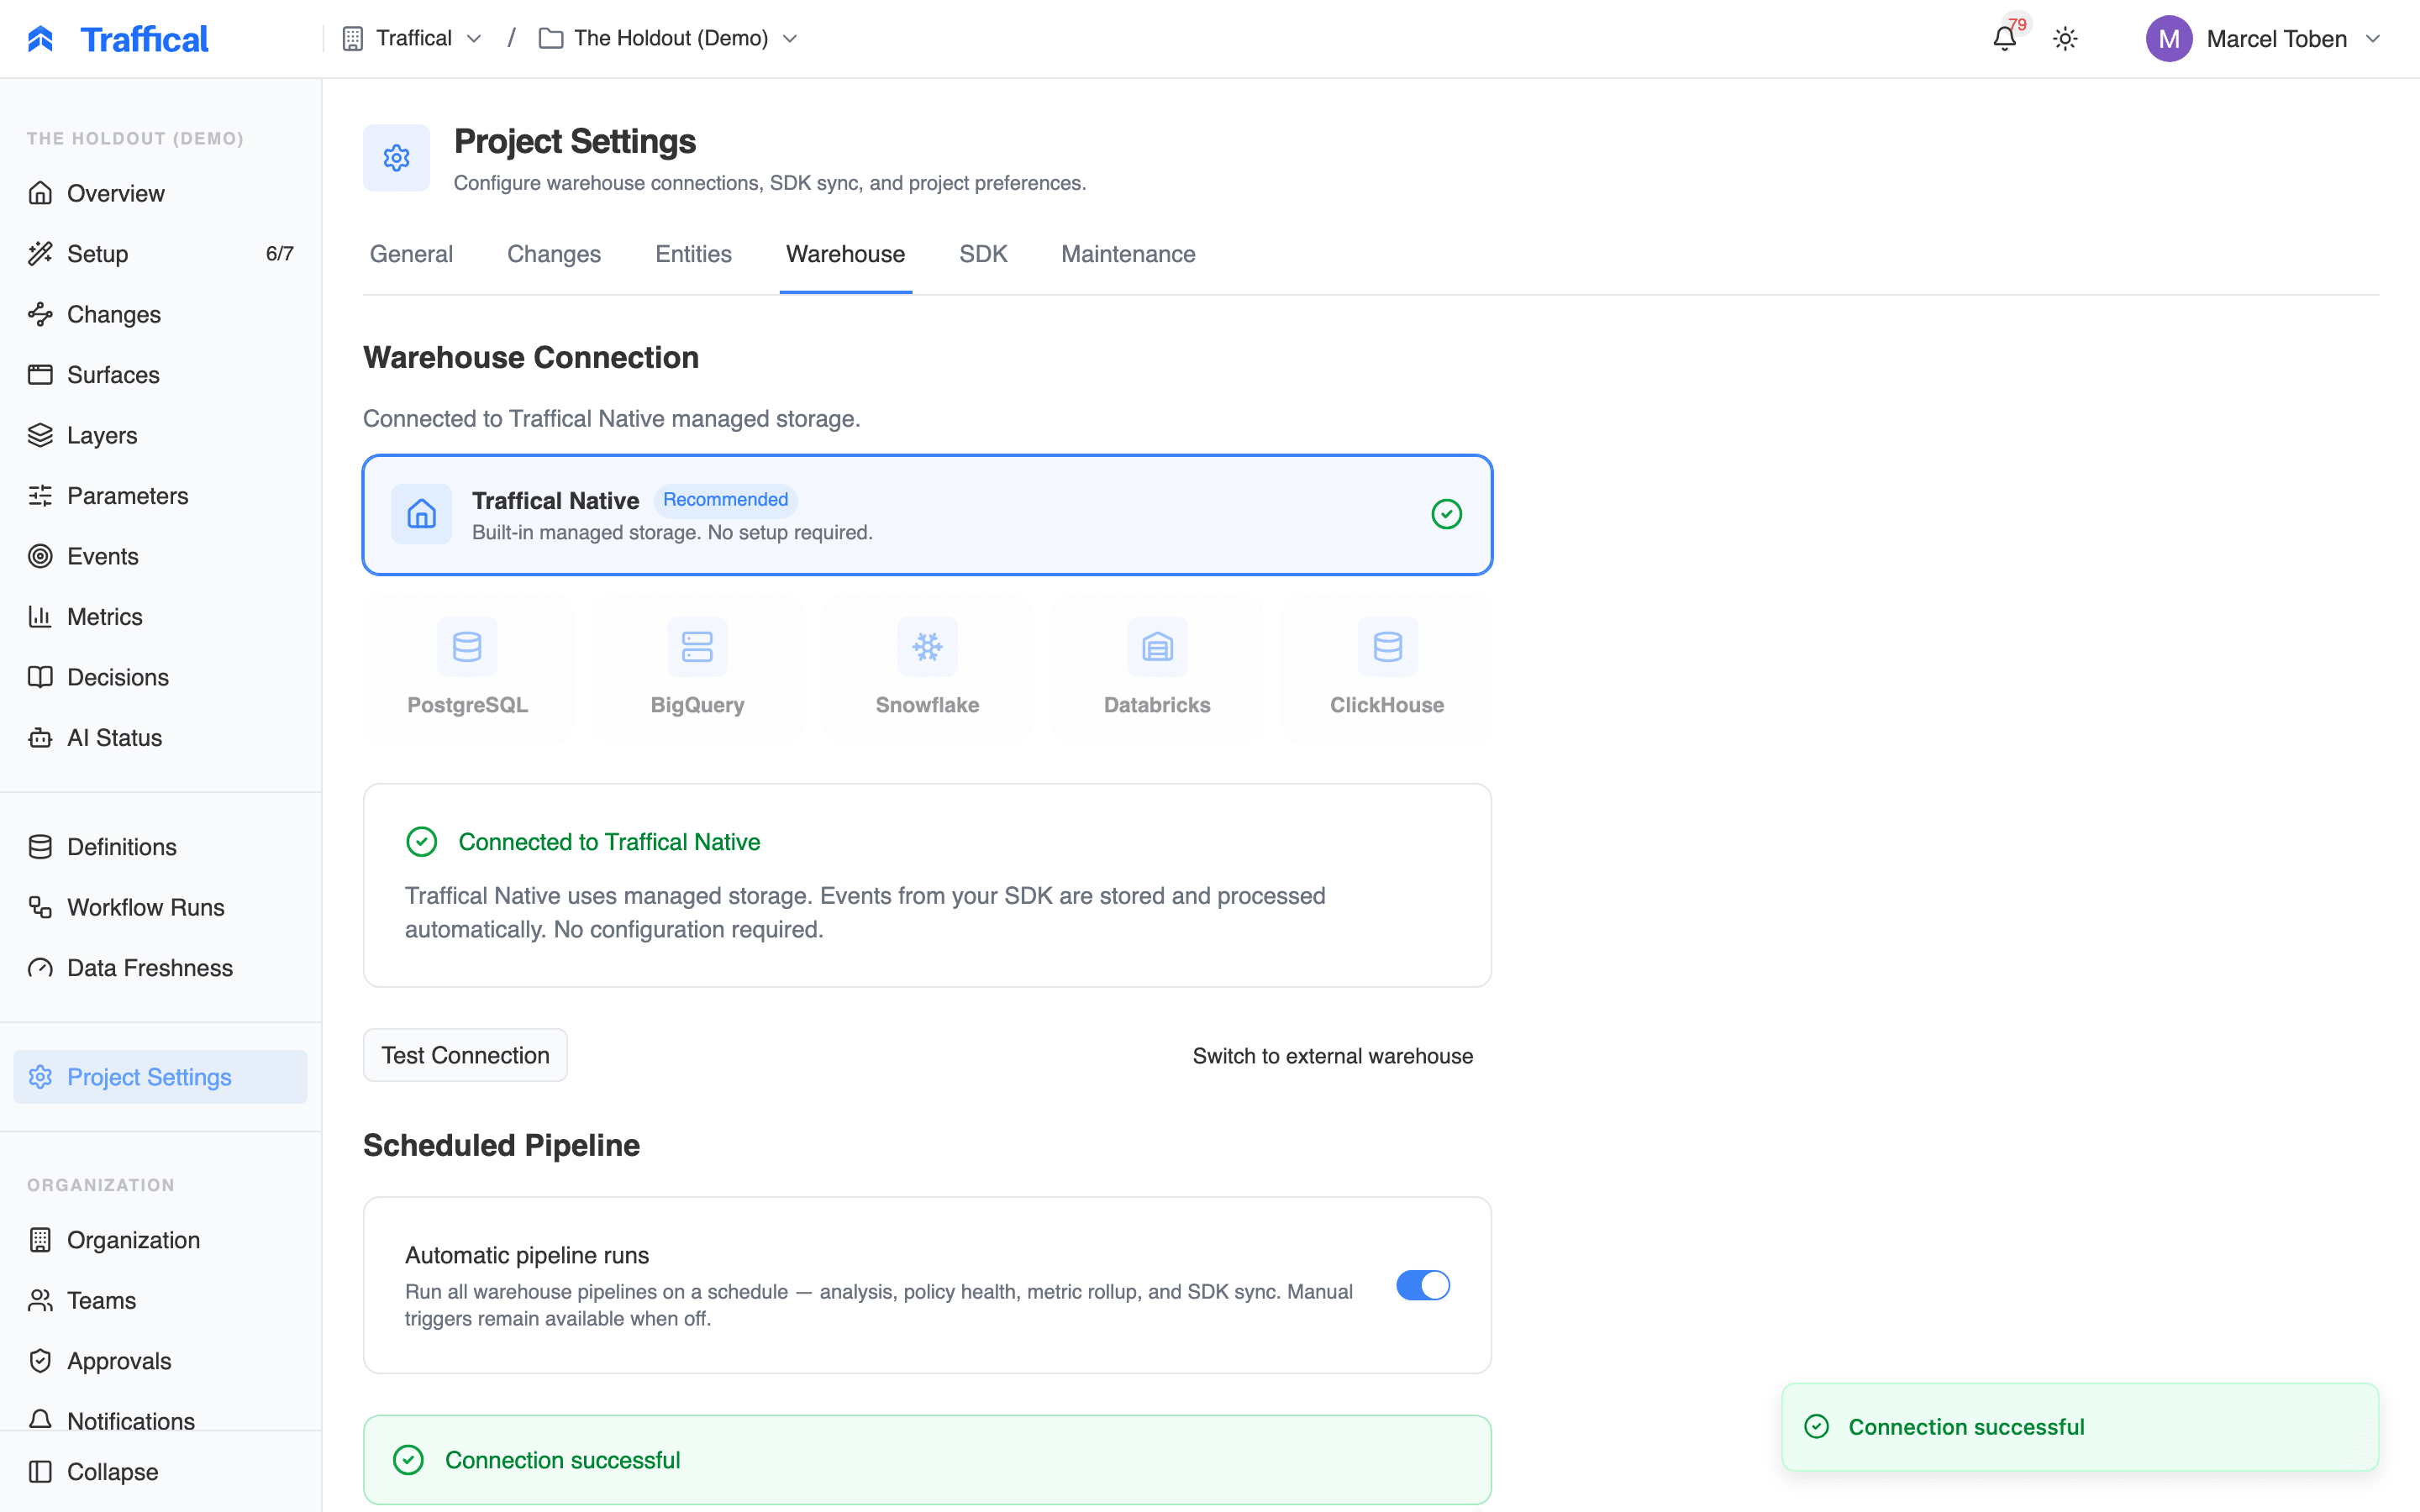Open Approvals

click(x=160, y=1361)
